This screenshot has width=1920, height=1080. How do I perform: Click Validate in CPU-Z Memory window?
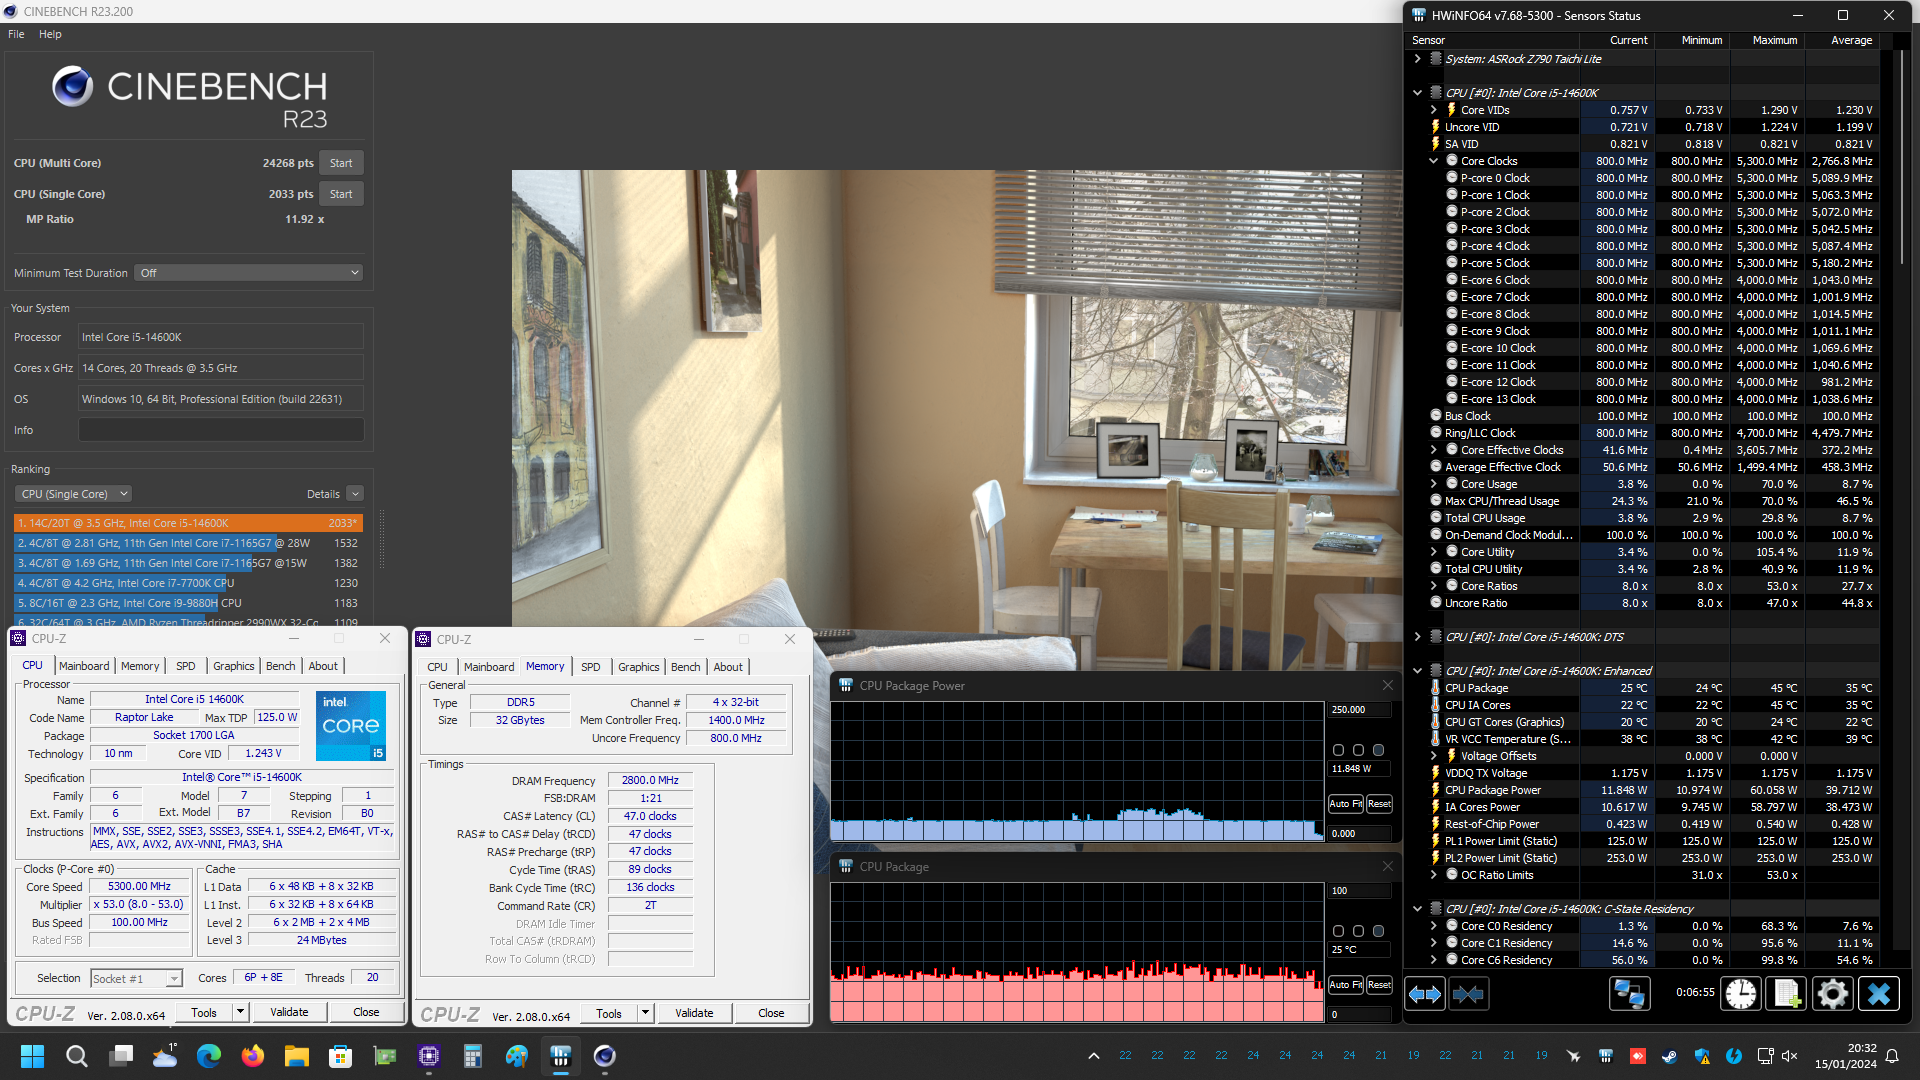pos(694,1013)
